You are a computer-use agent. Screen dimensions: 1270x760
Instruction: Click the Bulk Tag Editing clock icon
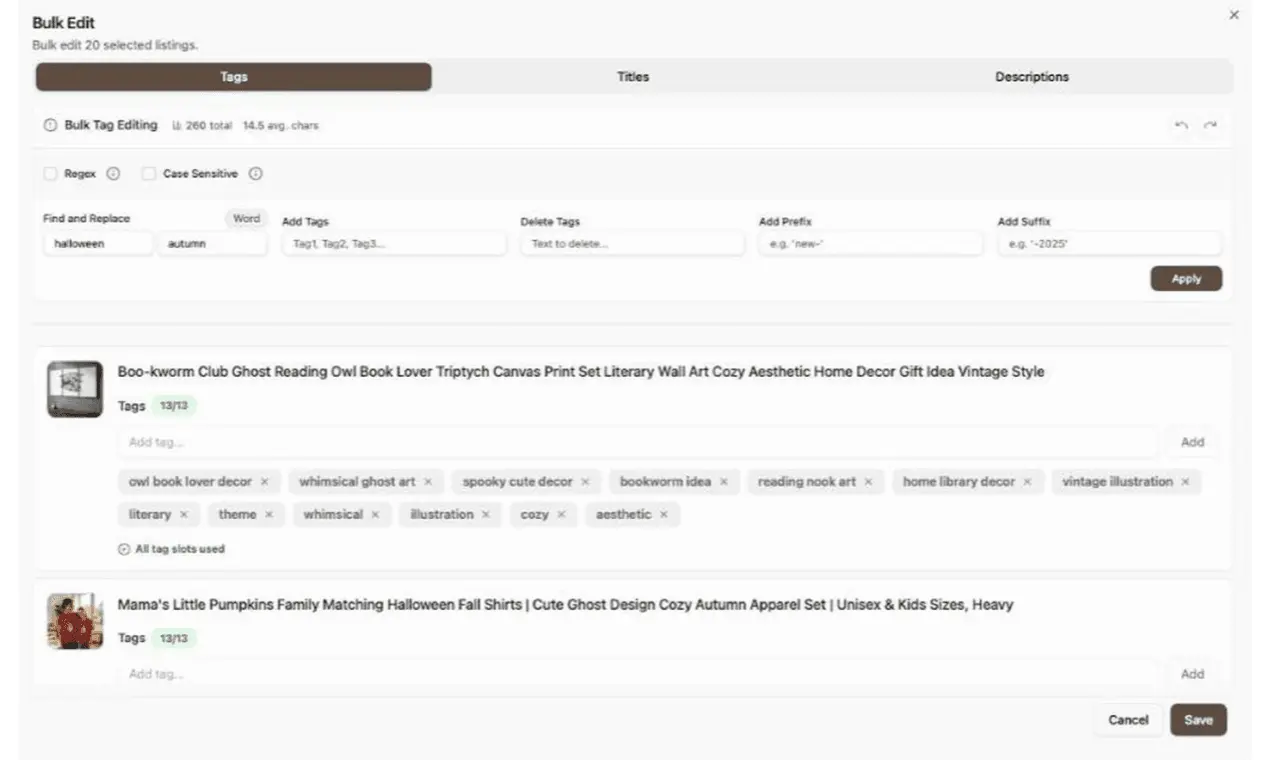coord(50,126)
